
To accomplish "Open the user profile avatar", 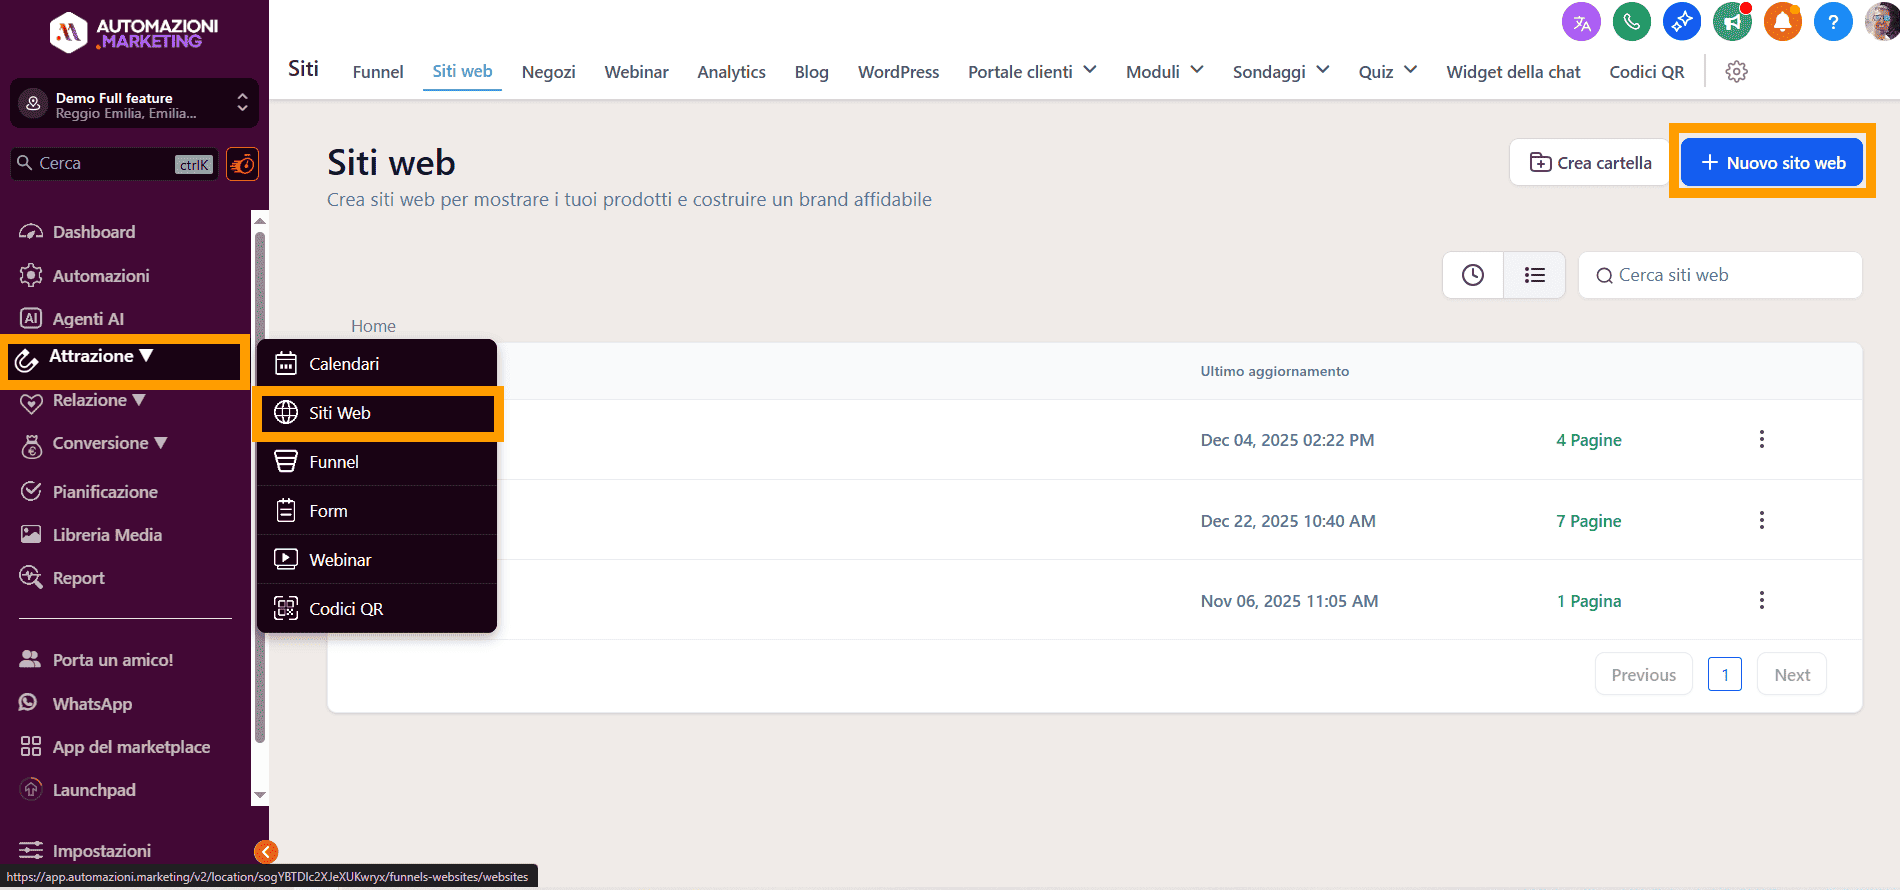I will (1882, 22).
